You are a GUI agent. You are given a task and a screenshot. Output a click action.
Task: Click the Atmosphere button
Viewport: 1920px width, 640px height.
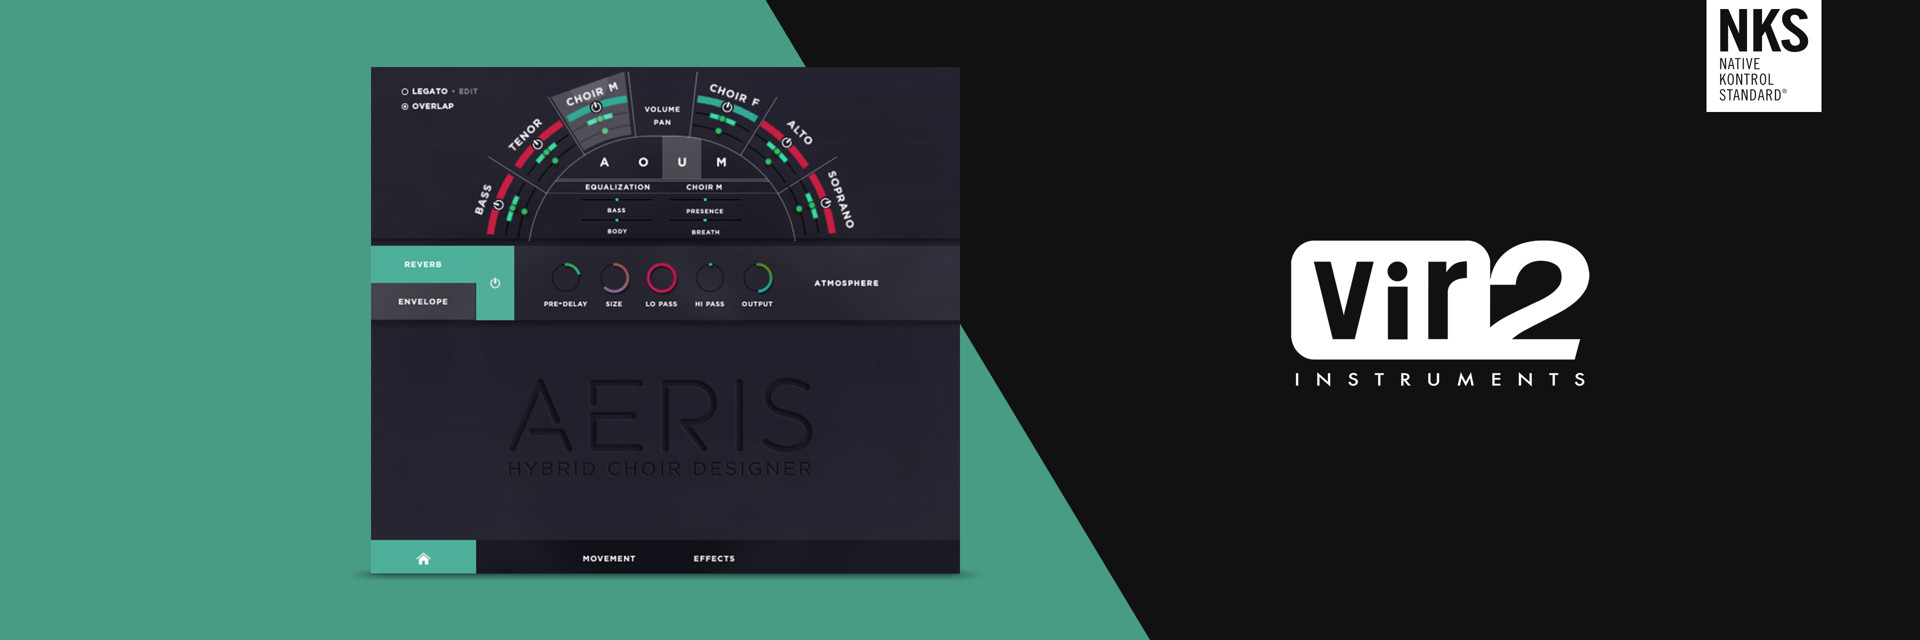pos(846,283)
